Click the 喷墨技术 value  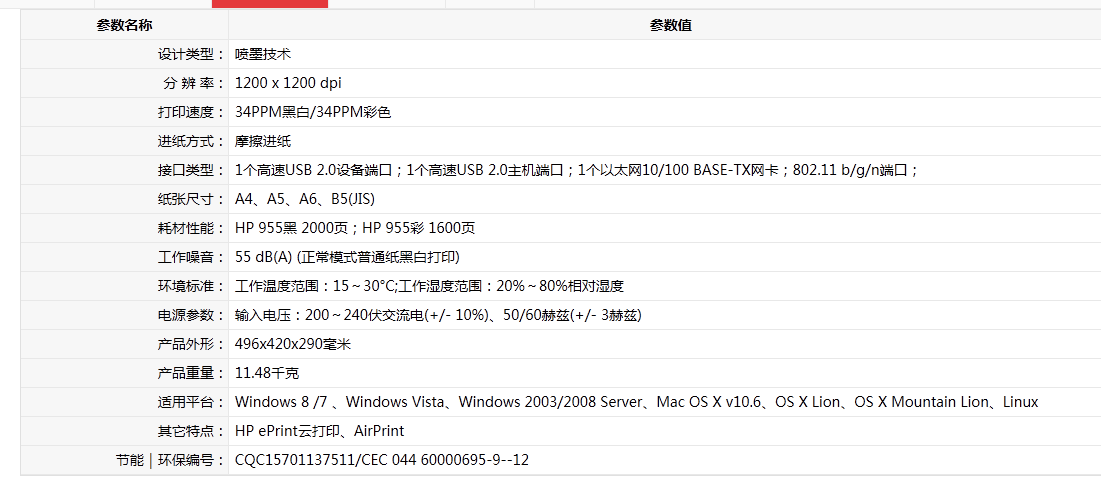(x=263, y=54)
